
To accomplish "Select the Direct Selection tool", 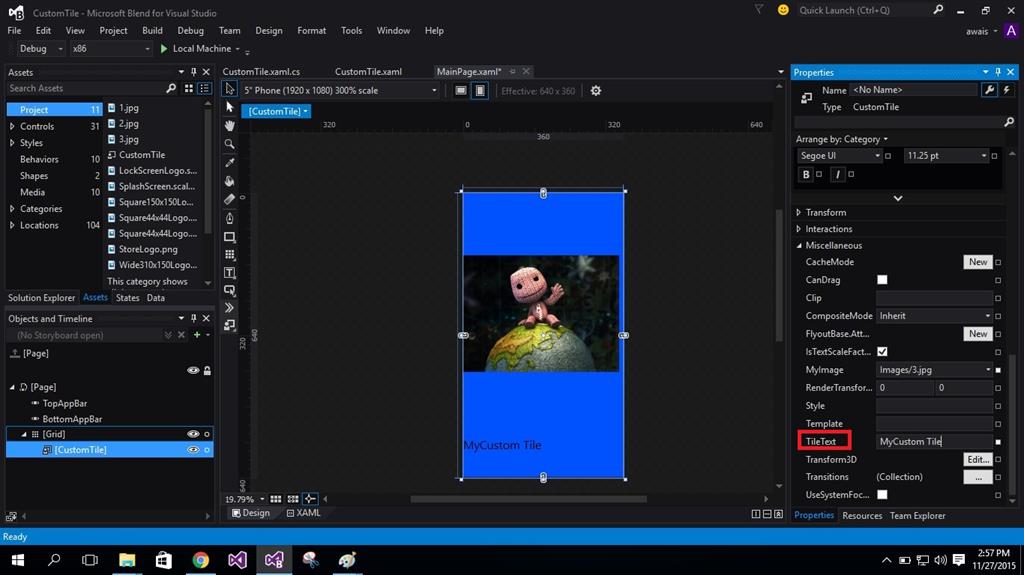I will tap(230, 107).
